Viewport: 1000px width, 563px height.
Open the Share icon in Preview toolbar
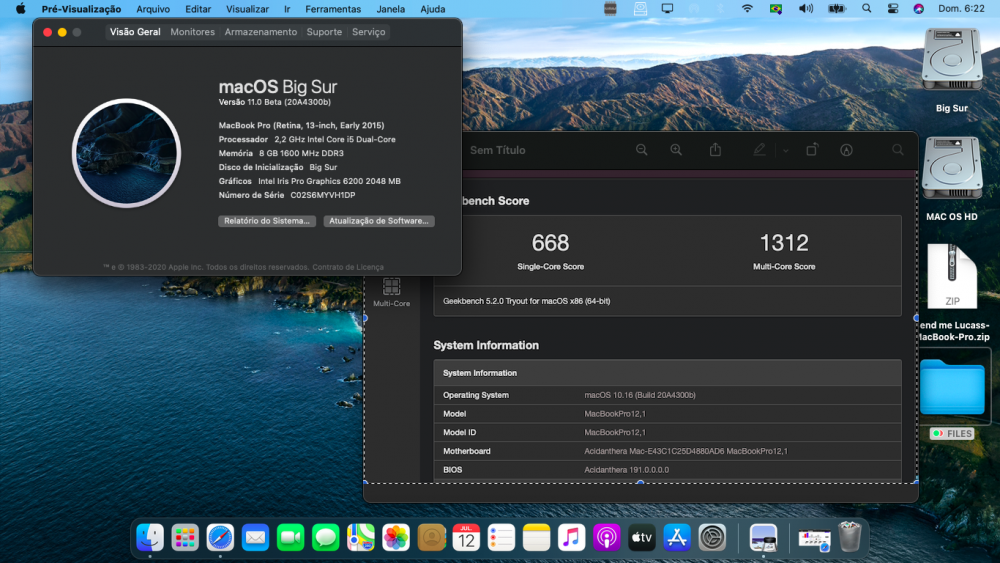tap(716, 150)
